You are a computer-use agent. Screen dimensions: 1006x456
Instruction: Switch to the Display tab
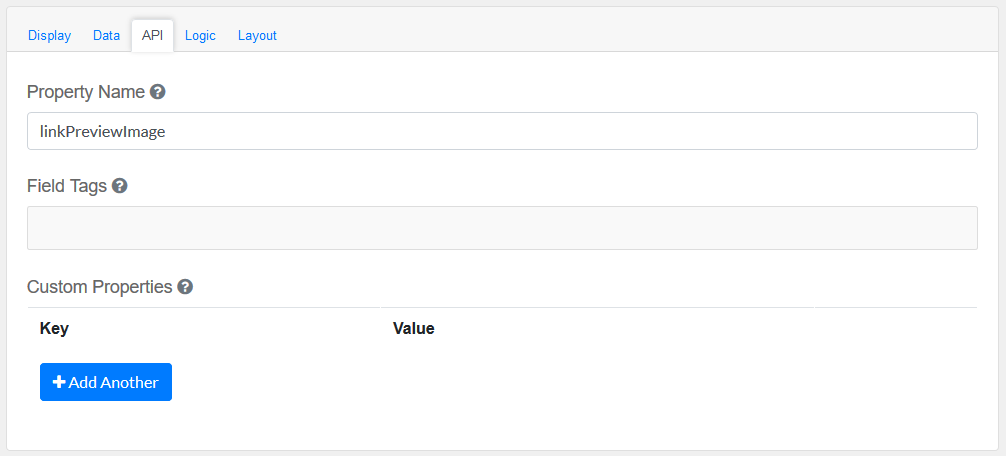click(x=49, y=35)
